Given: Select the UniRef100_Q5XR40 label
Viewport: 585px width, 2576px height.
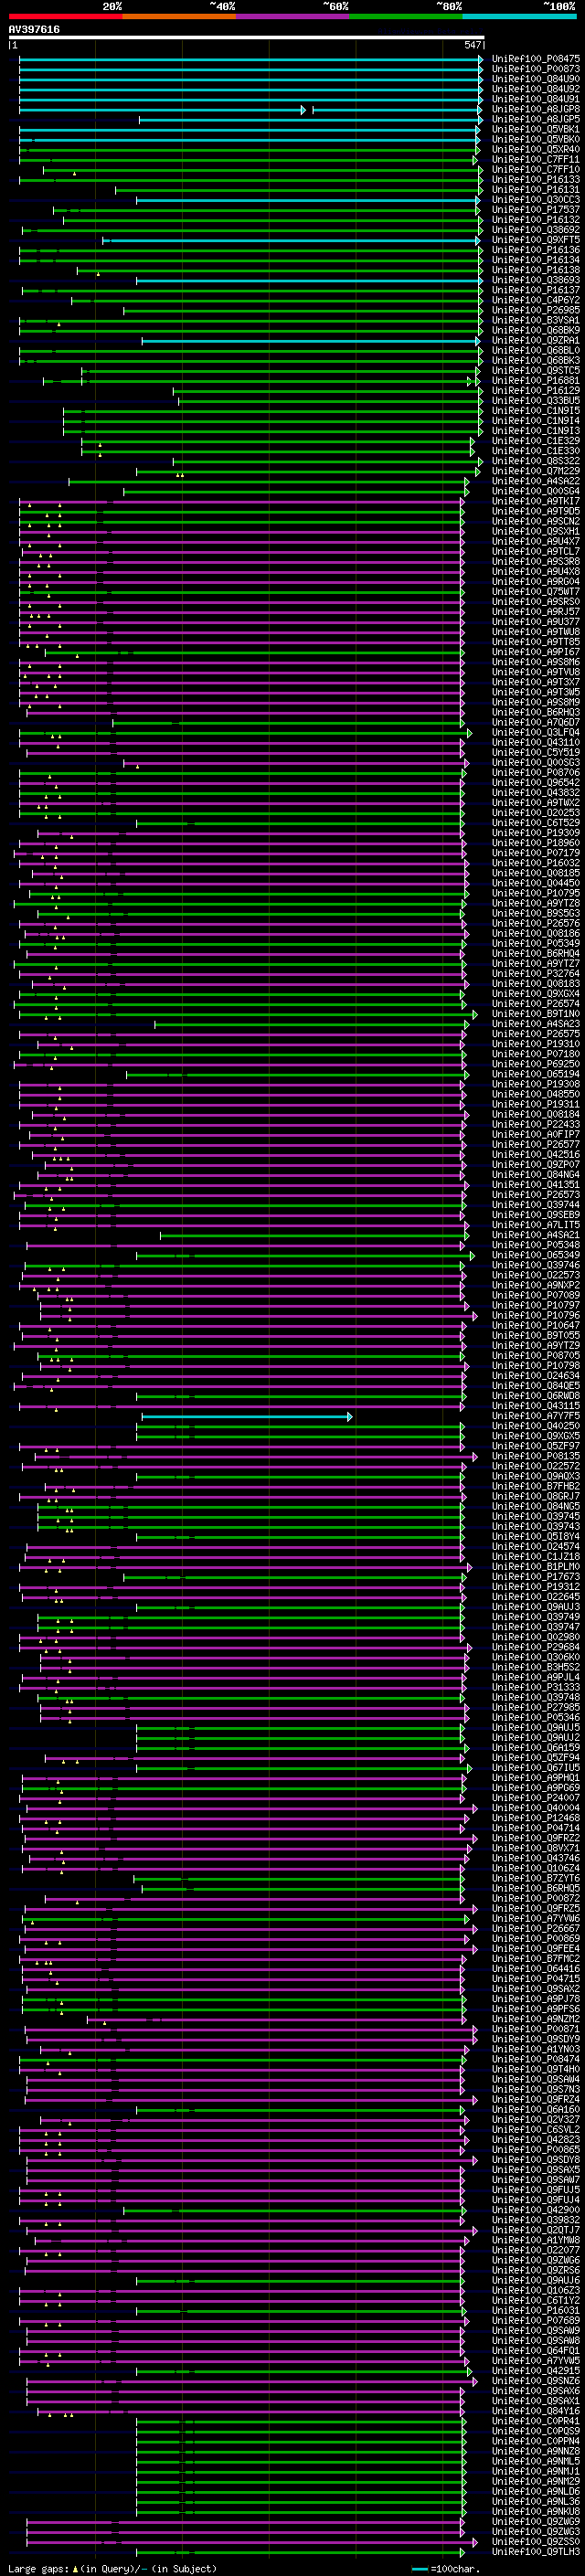Looking at the screenshot, I should 535,149.
